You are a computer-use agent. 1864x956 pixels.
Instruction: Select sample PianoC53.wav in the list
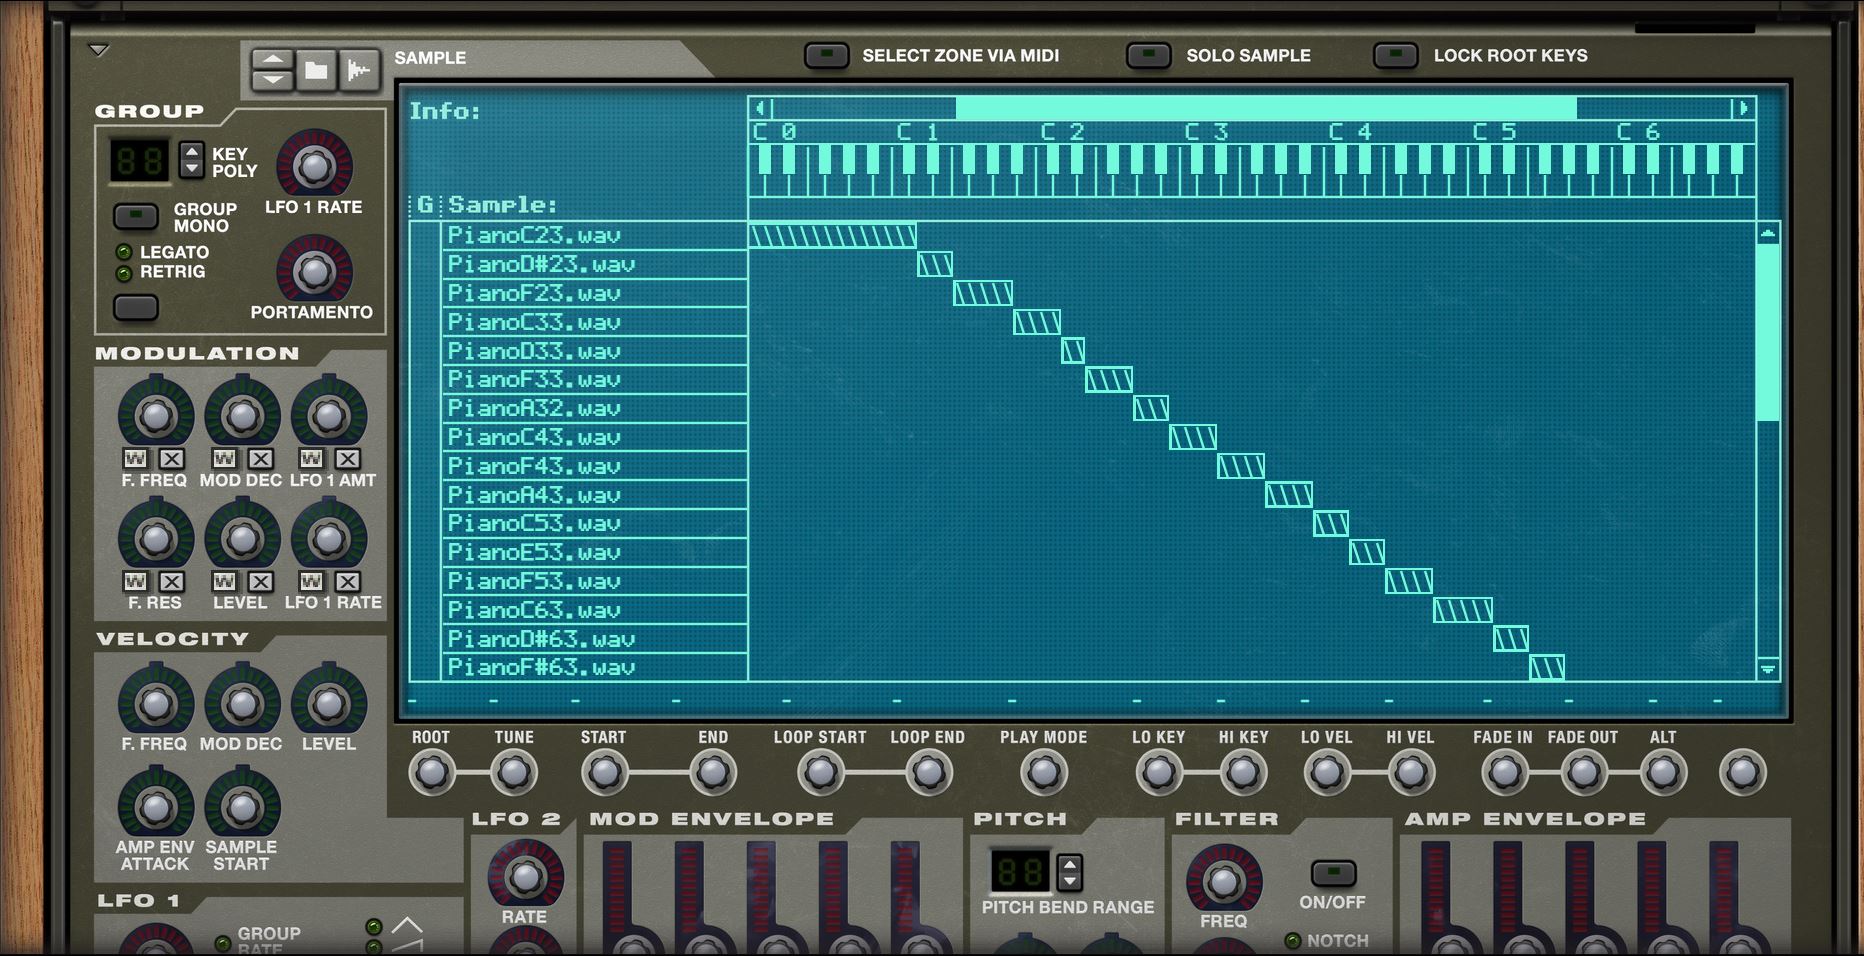pyautogui.click(x=595, y=524)
